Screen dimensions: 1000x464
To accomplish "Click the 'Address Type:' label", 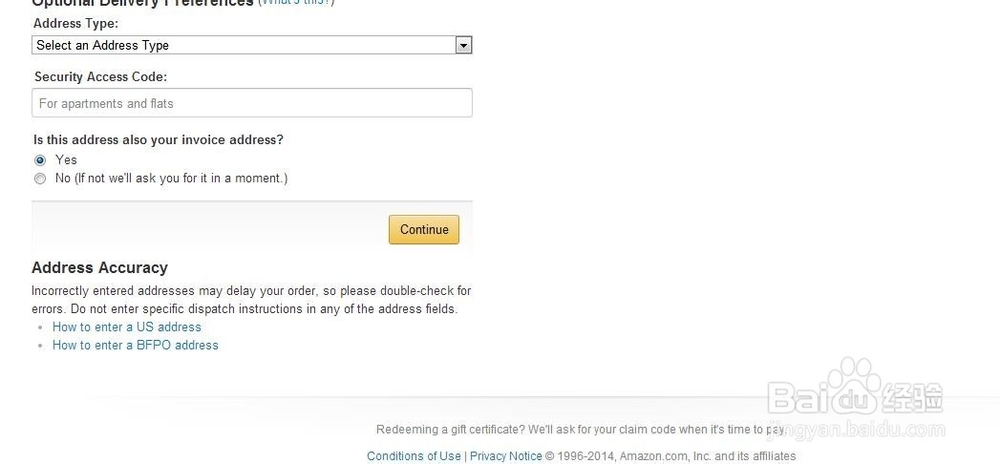I will [75, 23].
